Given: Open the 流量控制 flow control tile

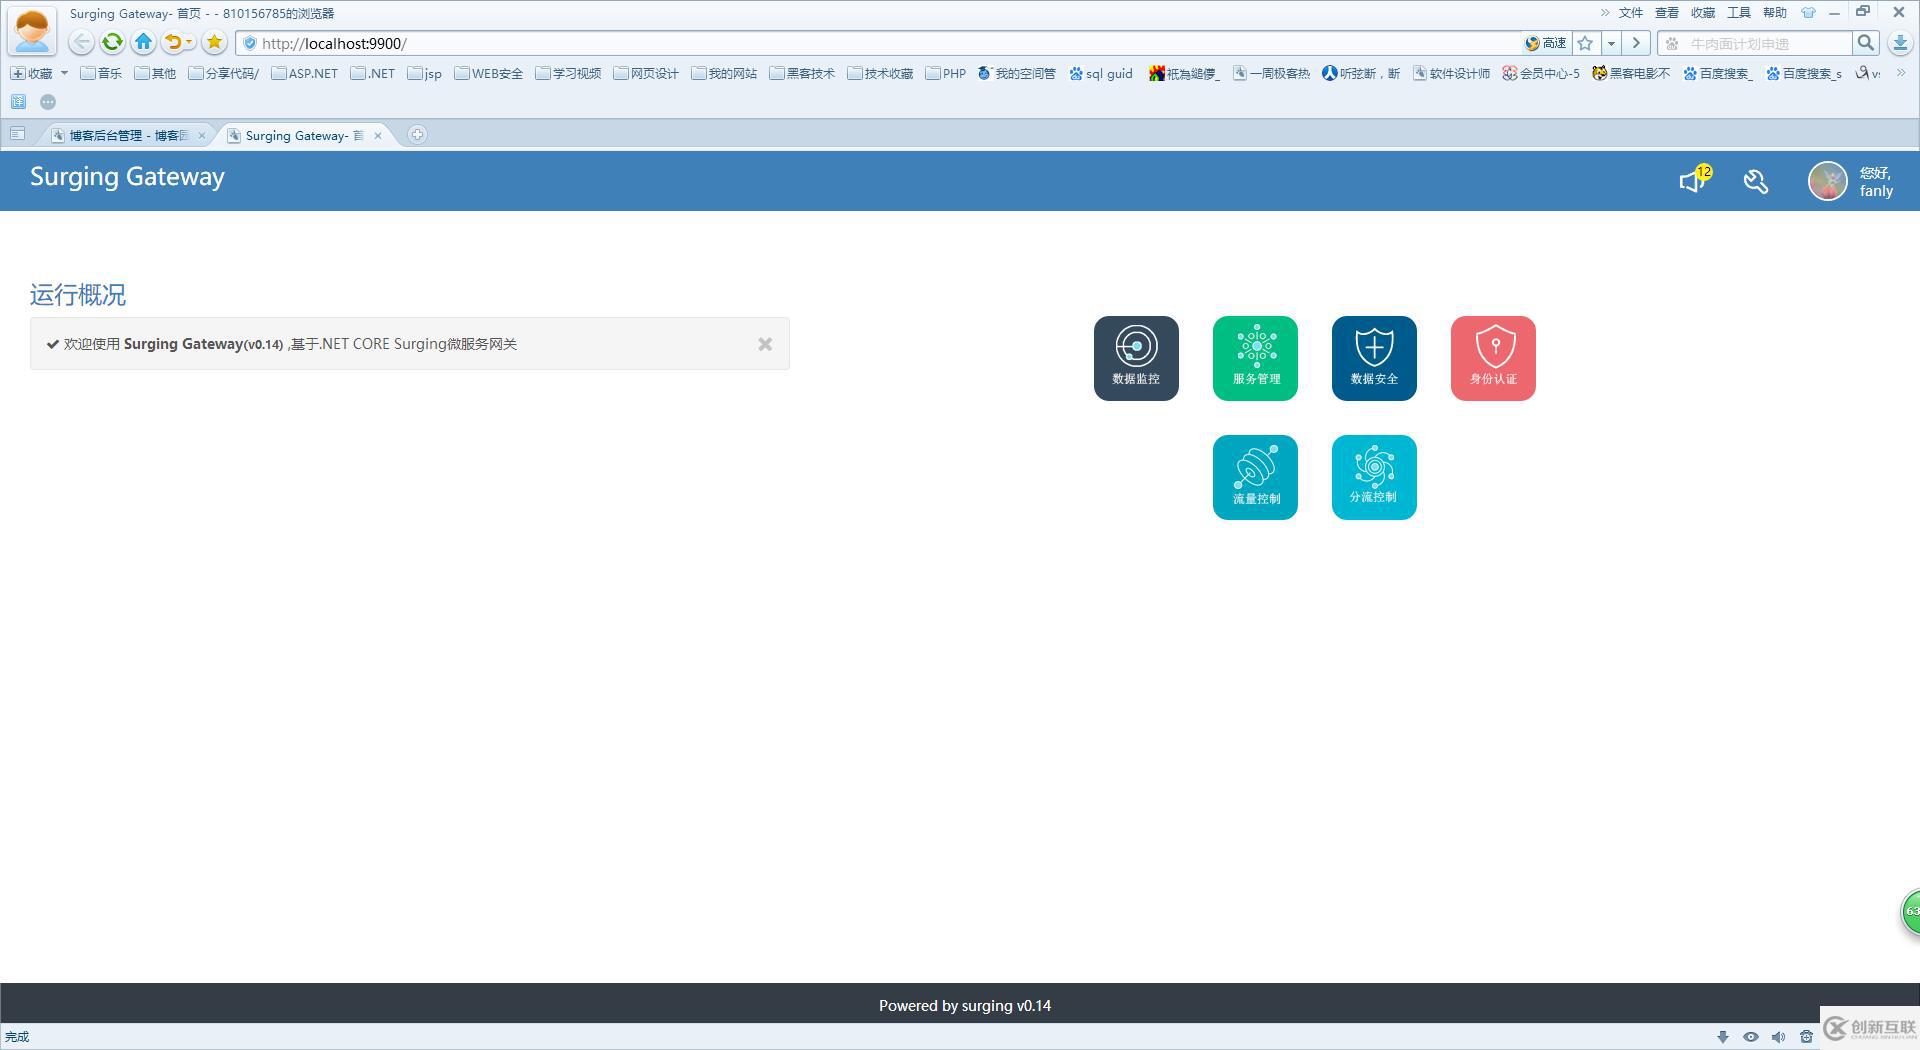Looking at the screenshot, I should 1255,477.
